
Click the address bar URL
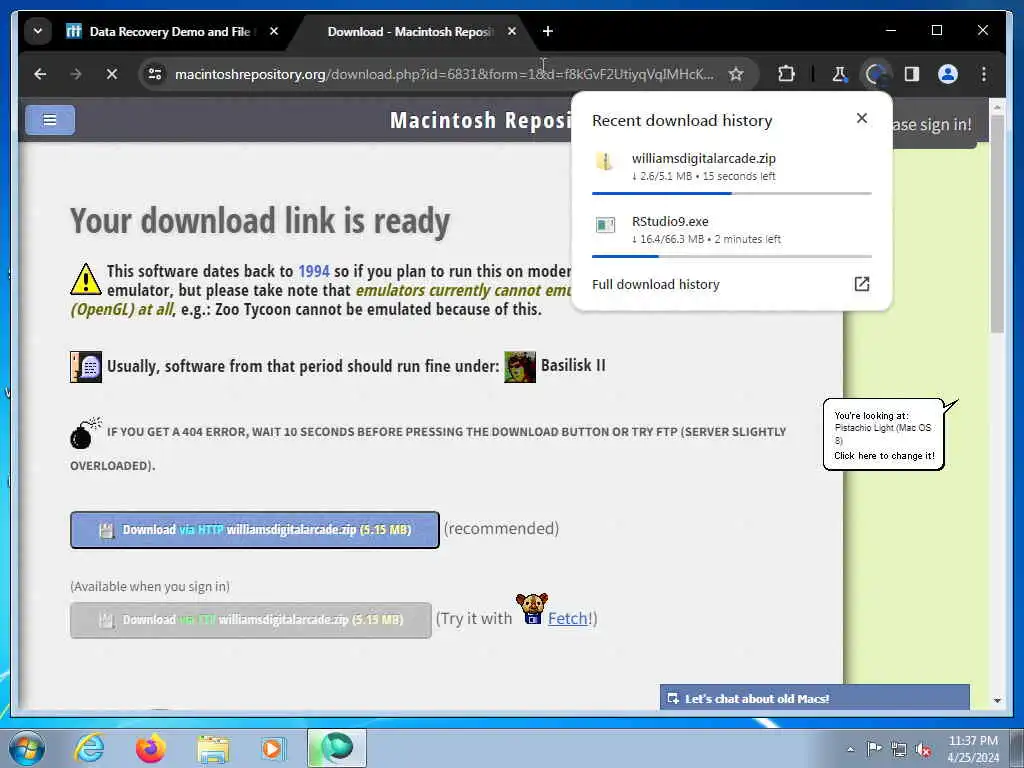(444, 74)
